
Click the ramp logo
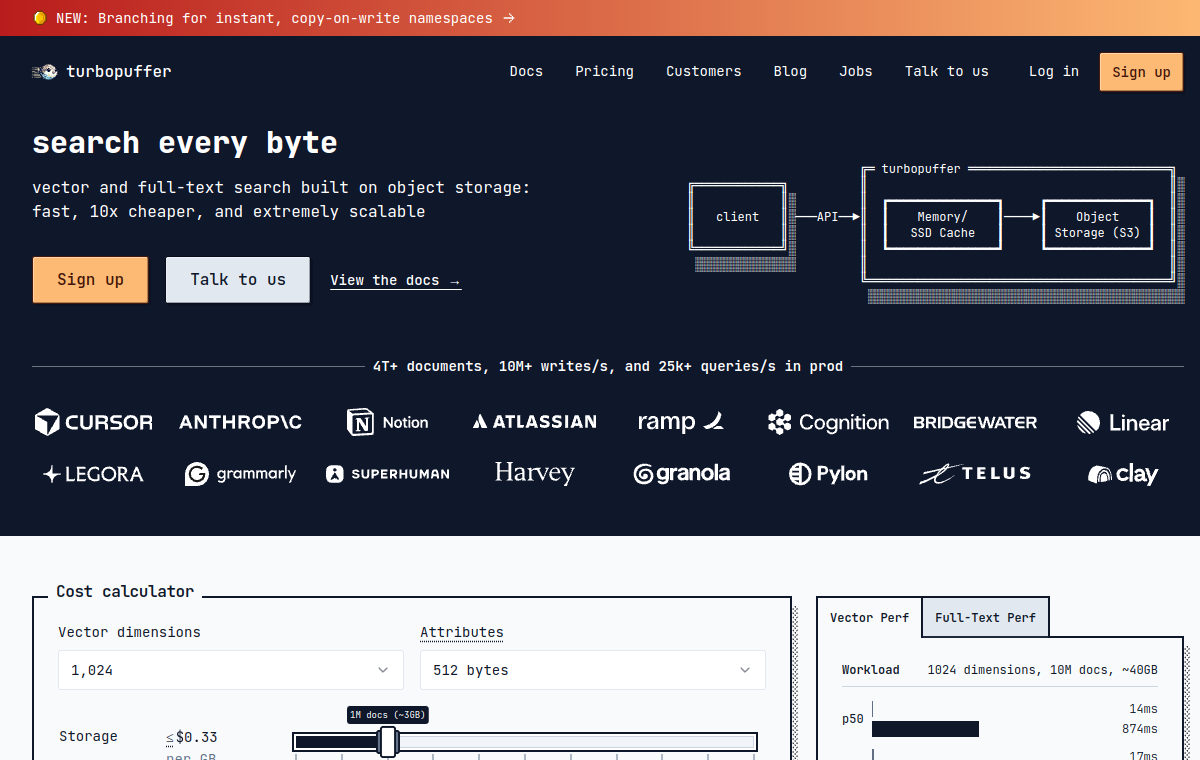(681, 422)
